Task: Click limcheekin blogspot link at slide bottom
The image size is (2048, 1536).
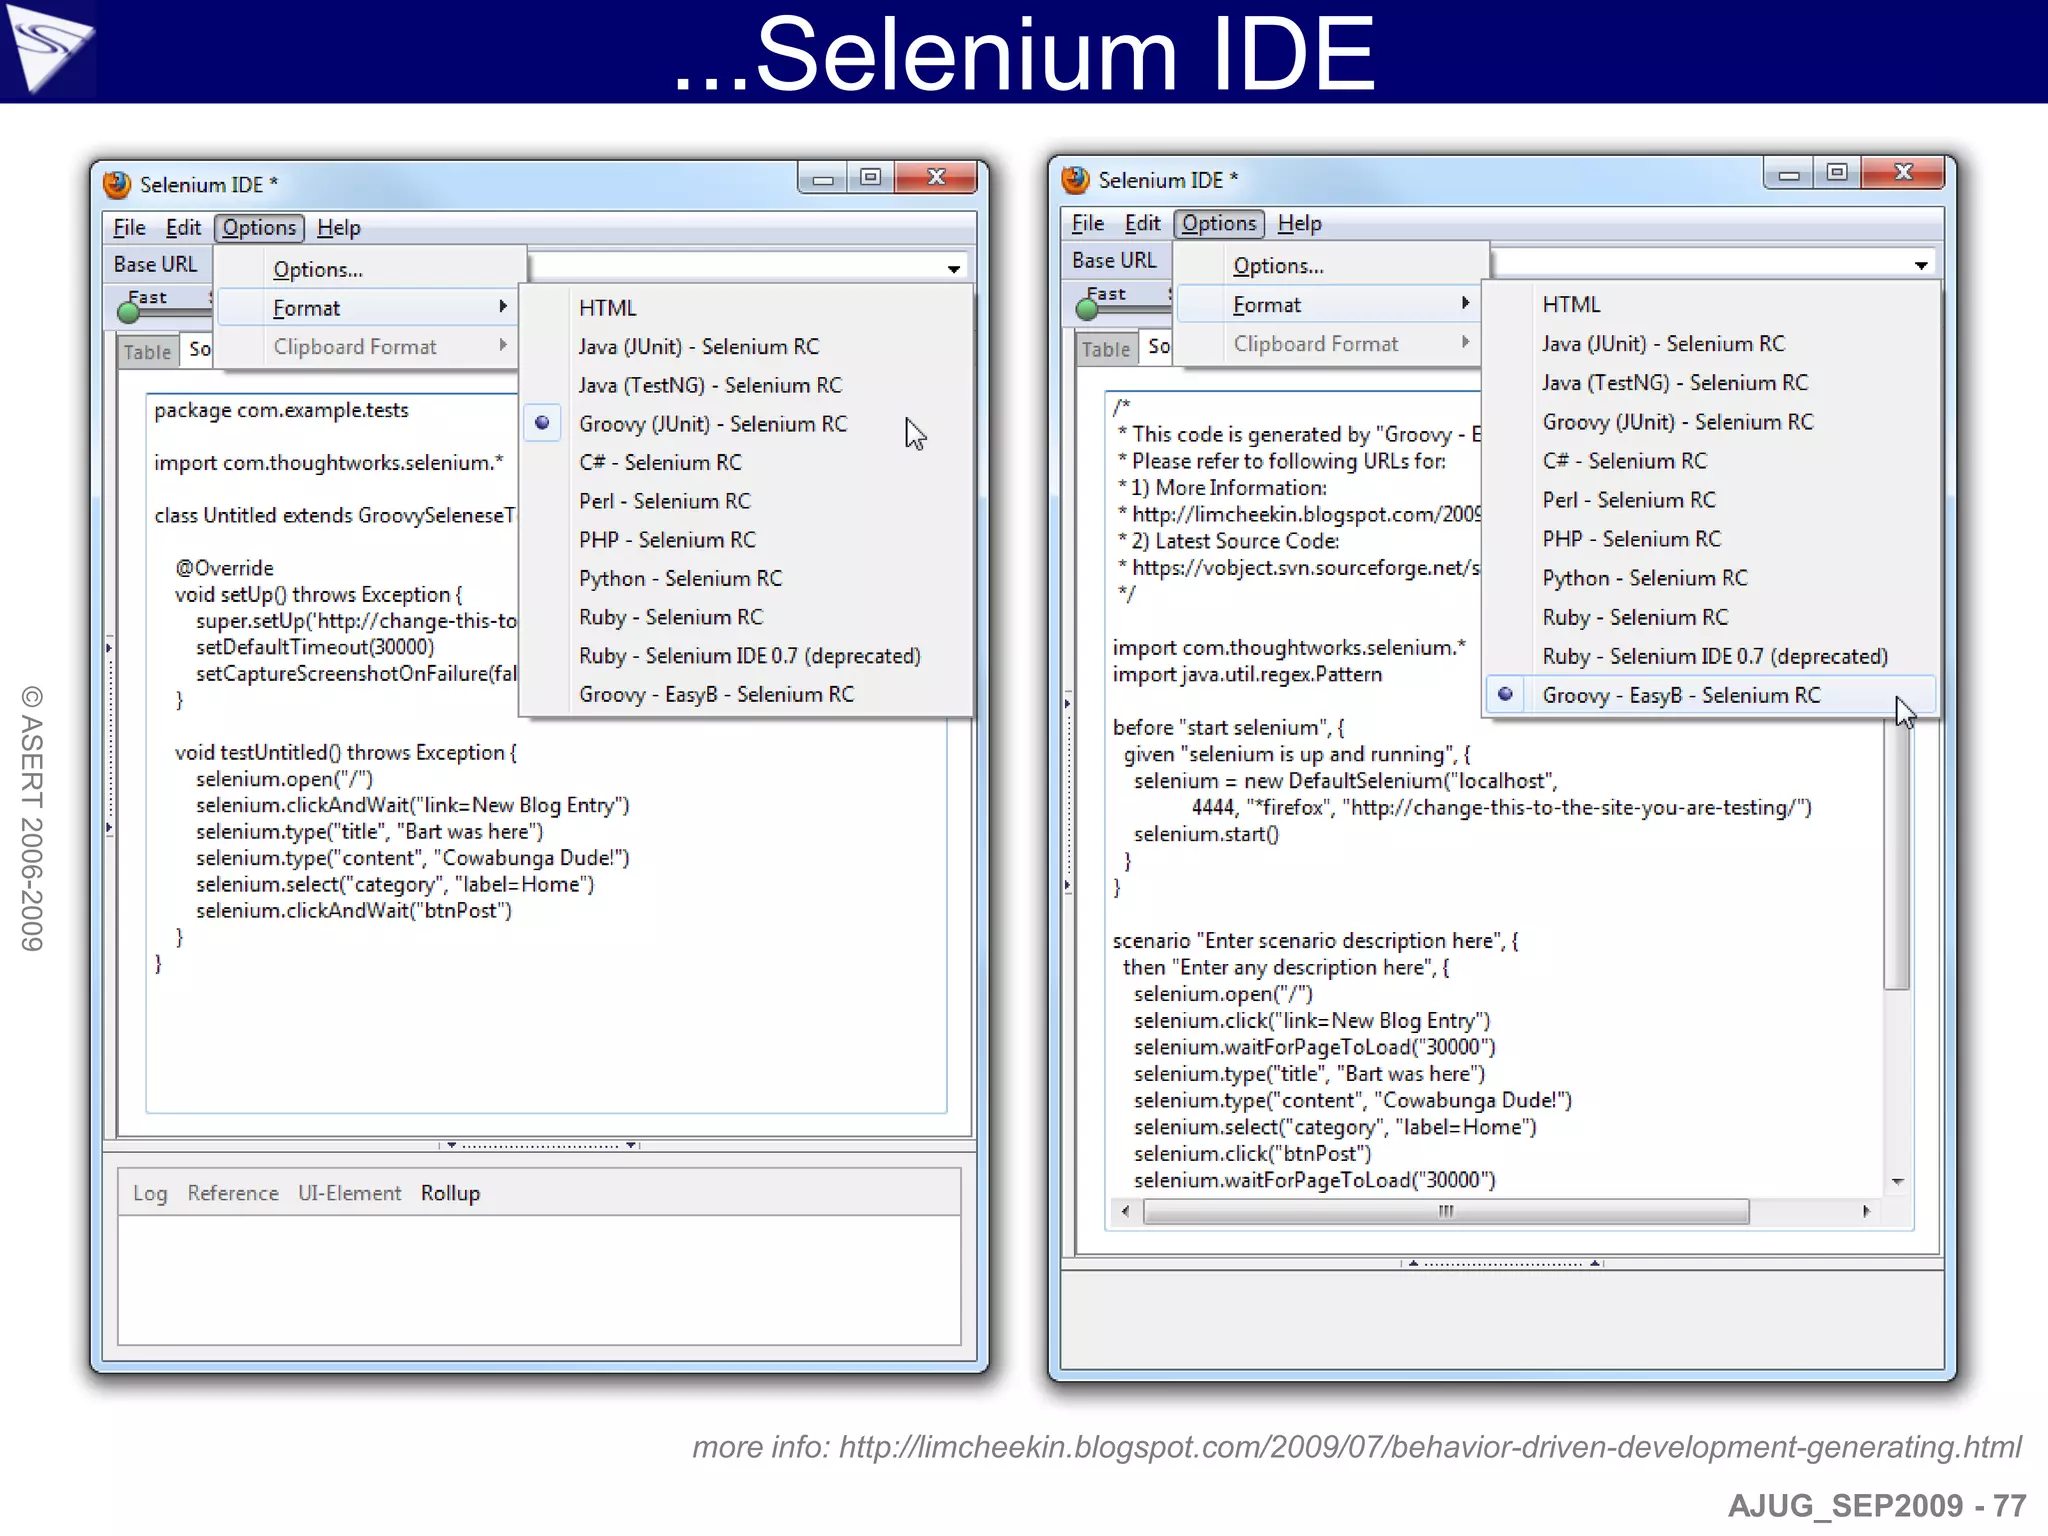Action: 1430,1447
